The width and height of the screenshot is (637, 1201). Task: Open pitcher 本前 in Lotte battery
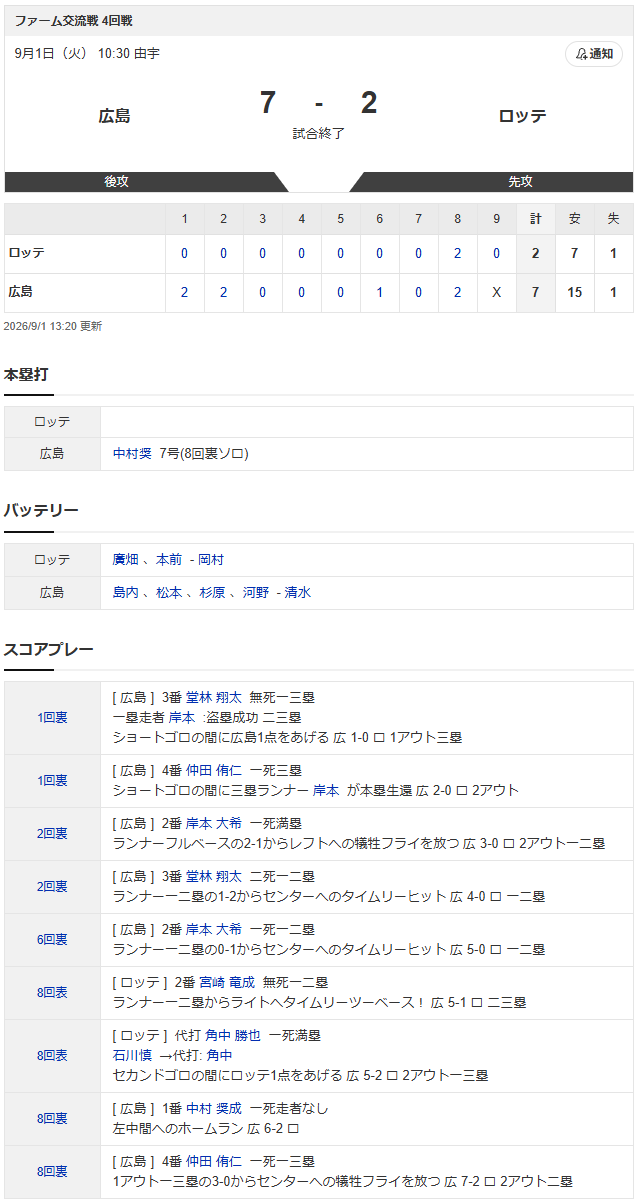coord(169,560)
